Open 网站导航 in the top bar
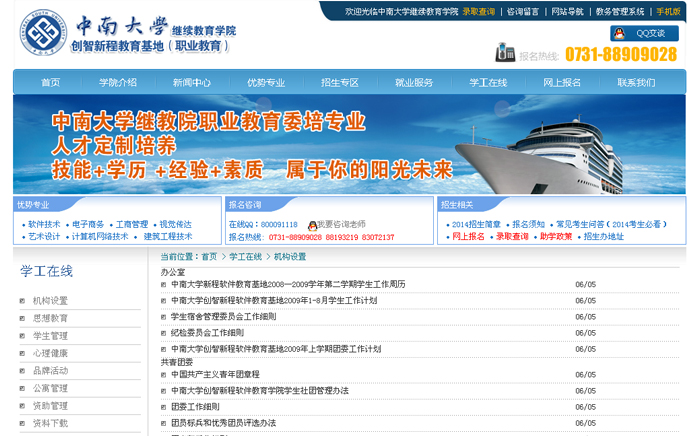 567,12
